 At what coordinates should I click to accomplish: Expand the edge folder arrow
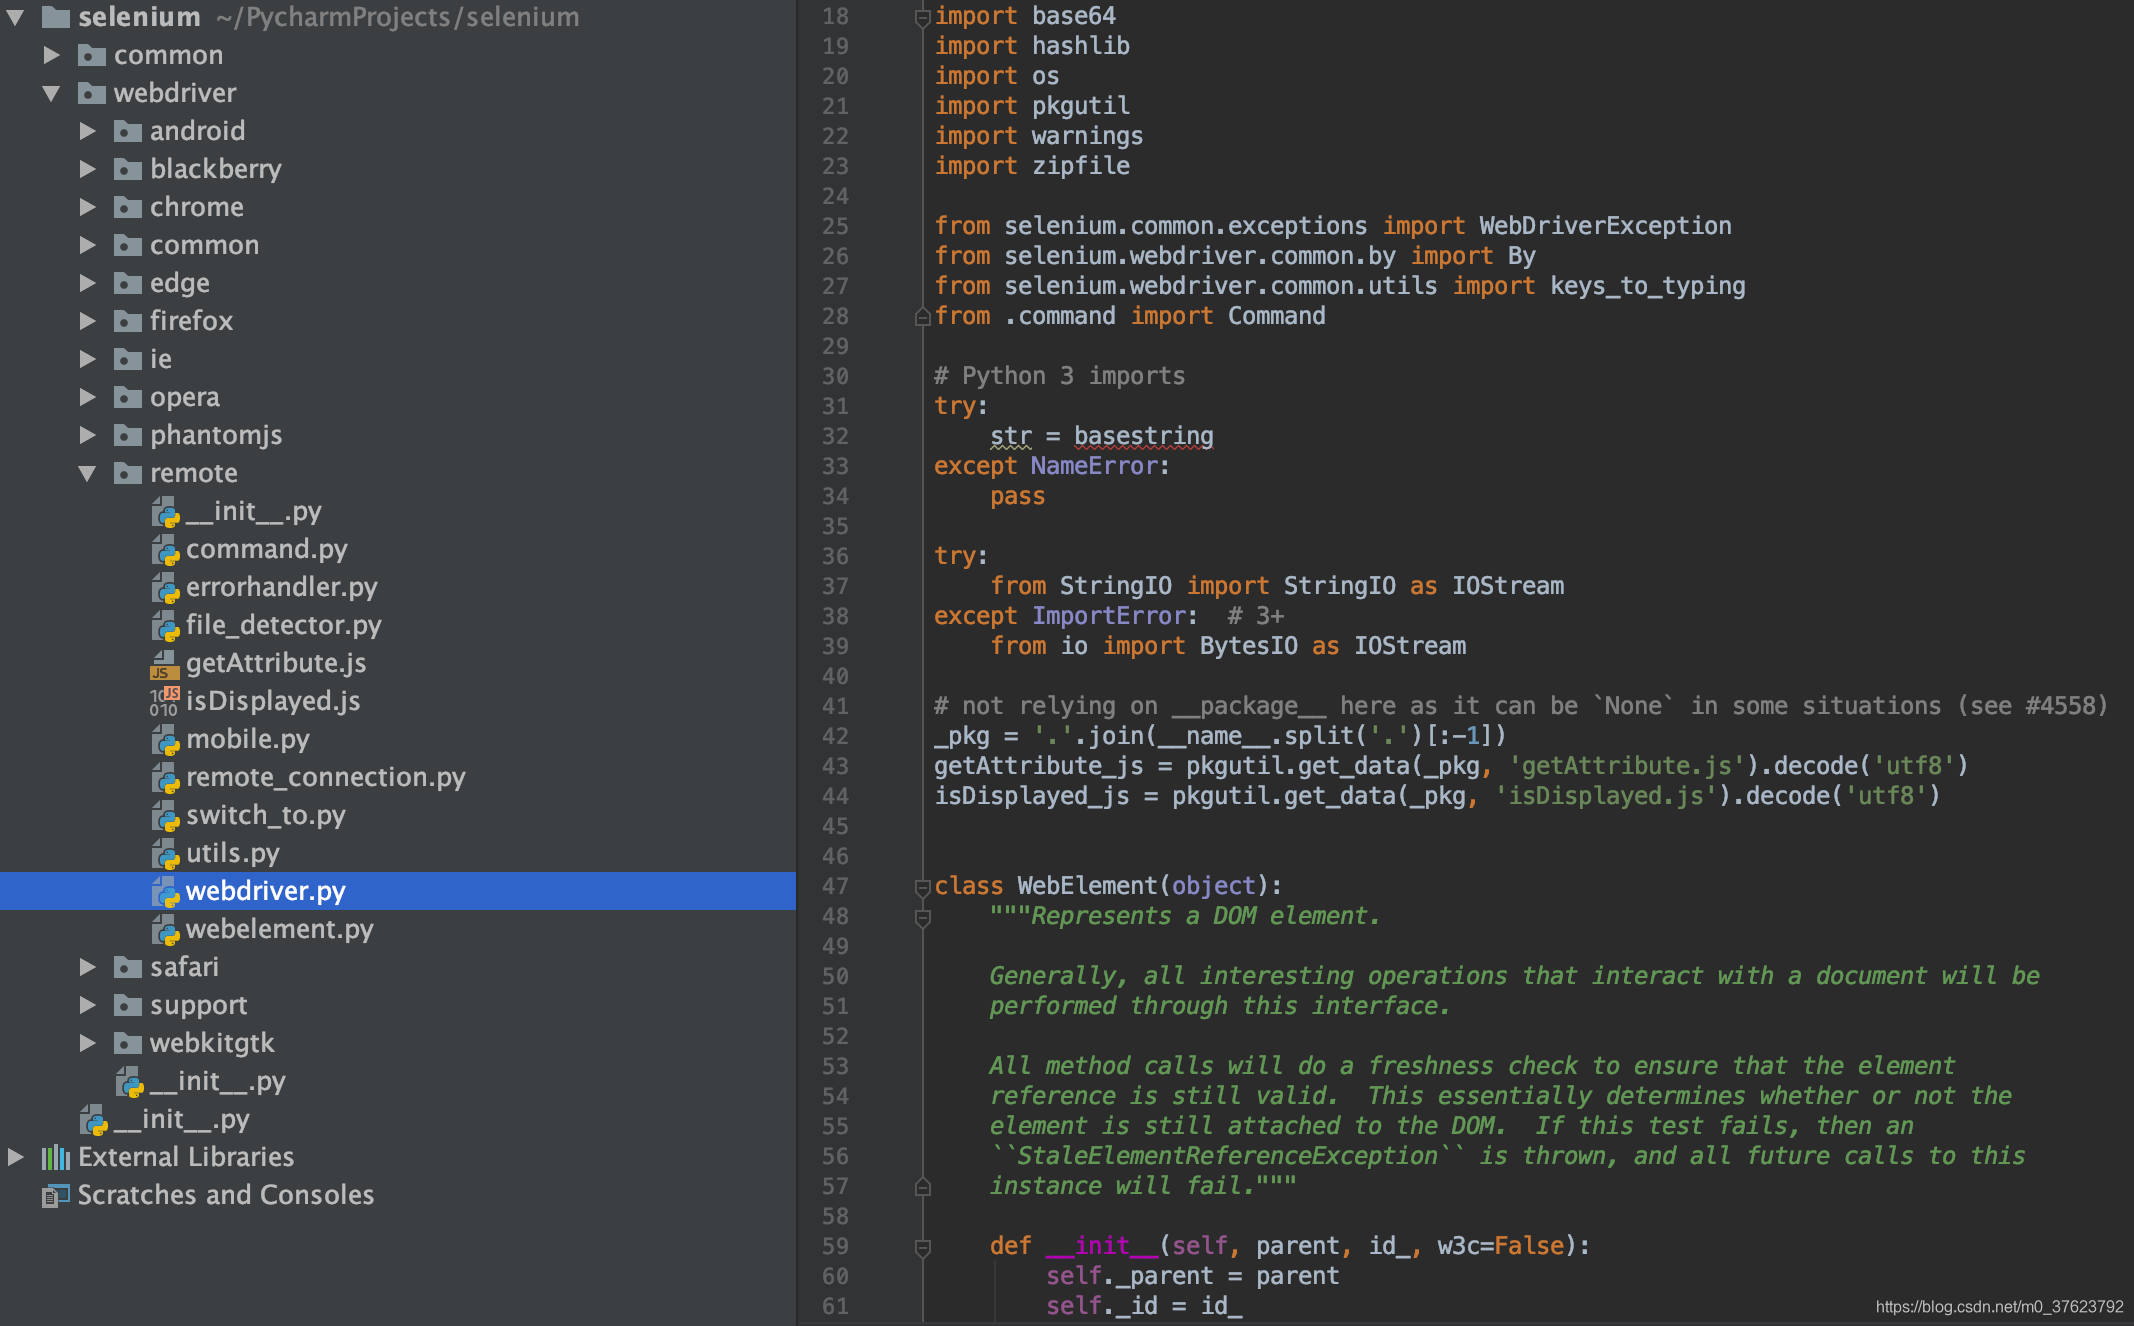[88, 283]
